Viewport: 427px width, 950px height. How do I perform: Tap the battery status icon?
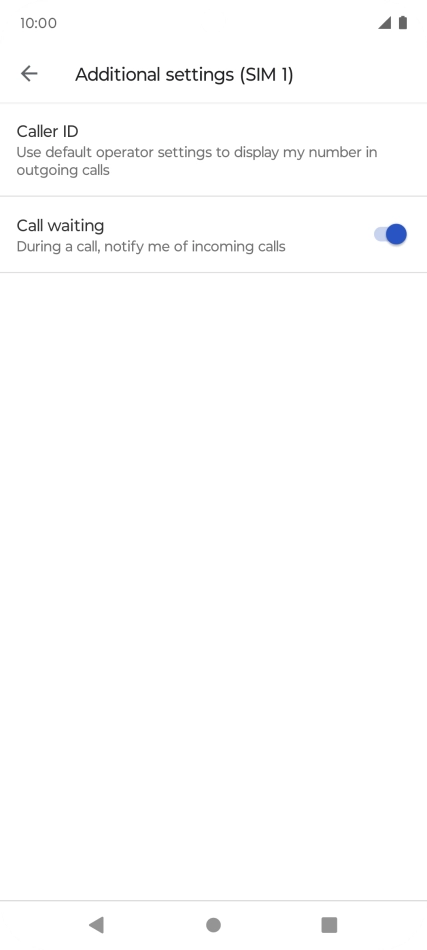(x=403, y=23)
